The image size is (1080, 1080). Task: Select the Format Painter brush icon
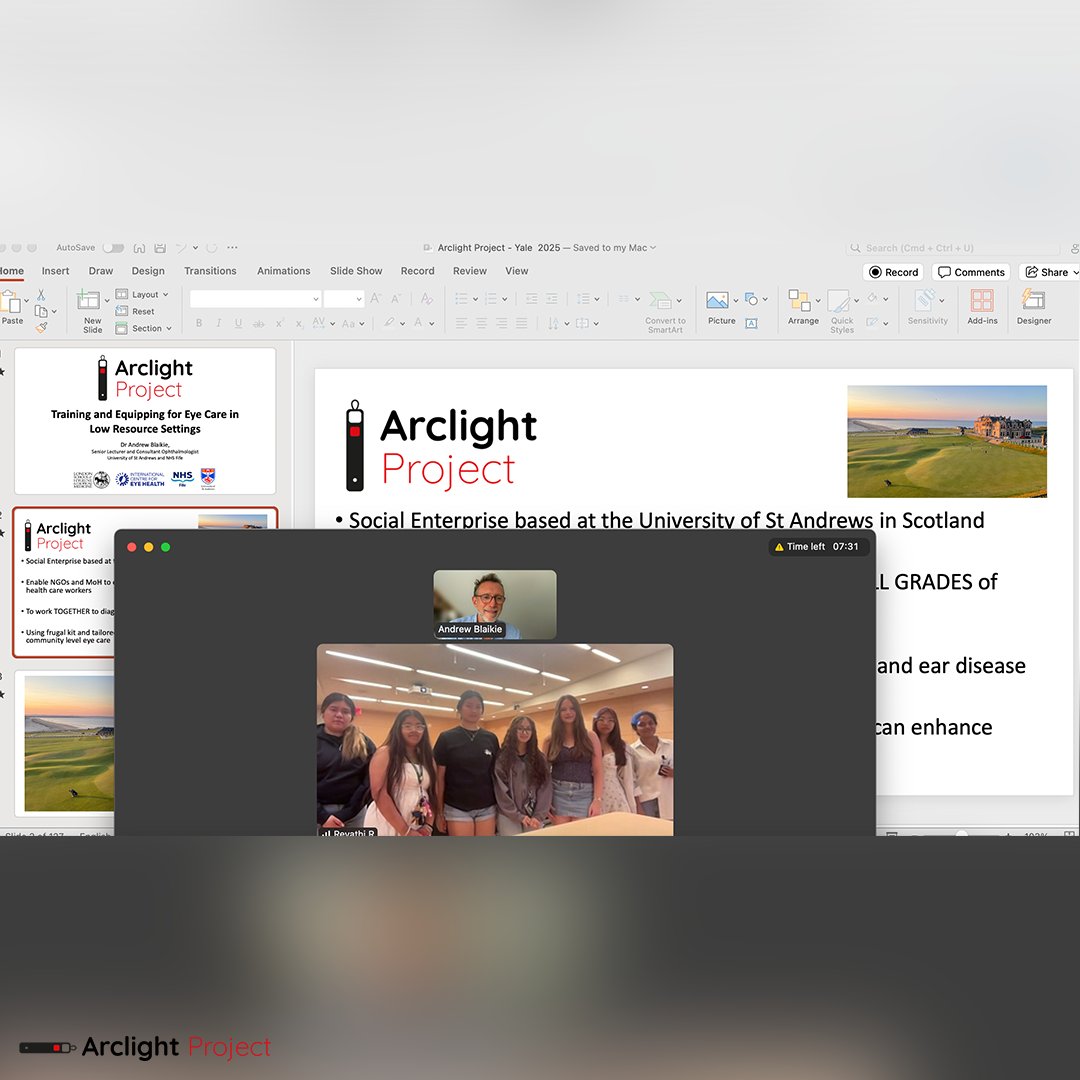(41, 328)
